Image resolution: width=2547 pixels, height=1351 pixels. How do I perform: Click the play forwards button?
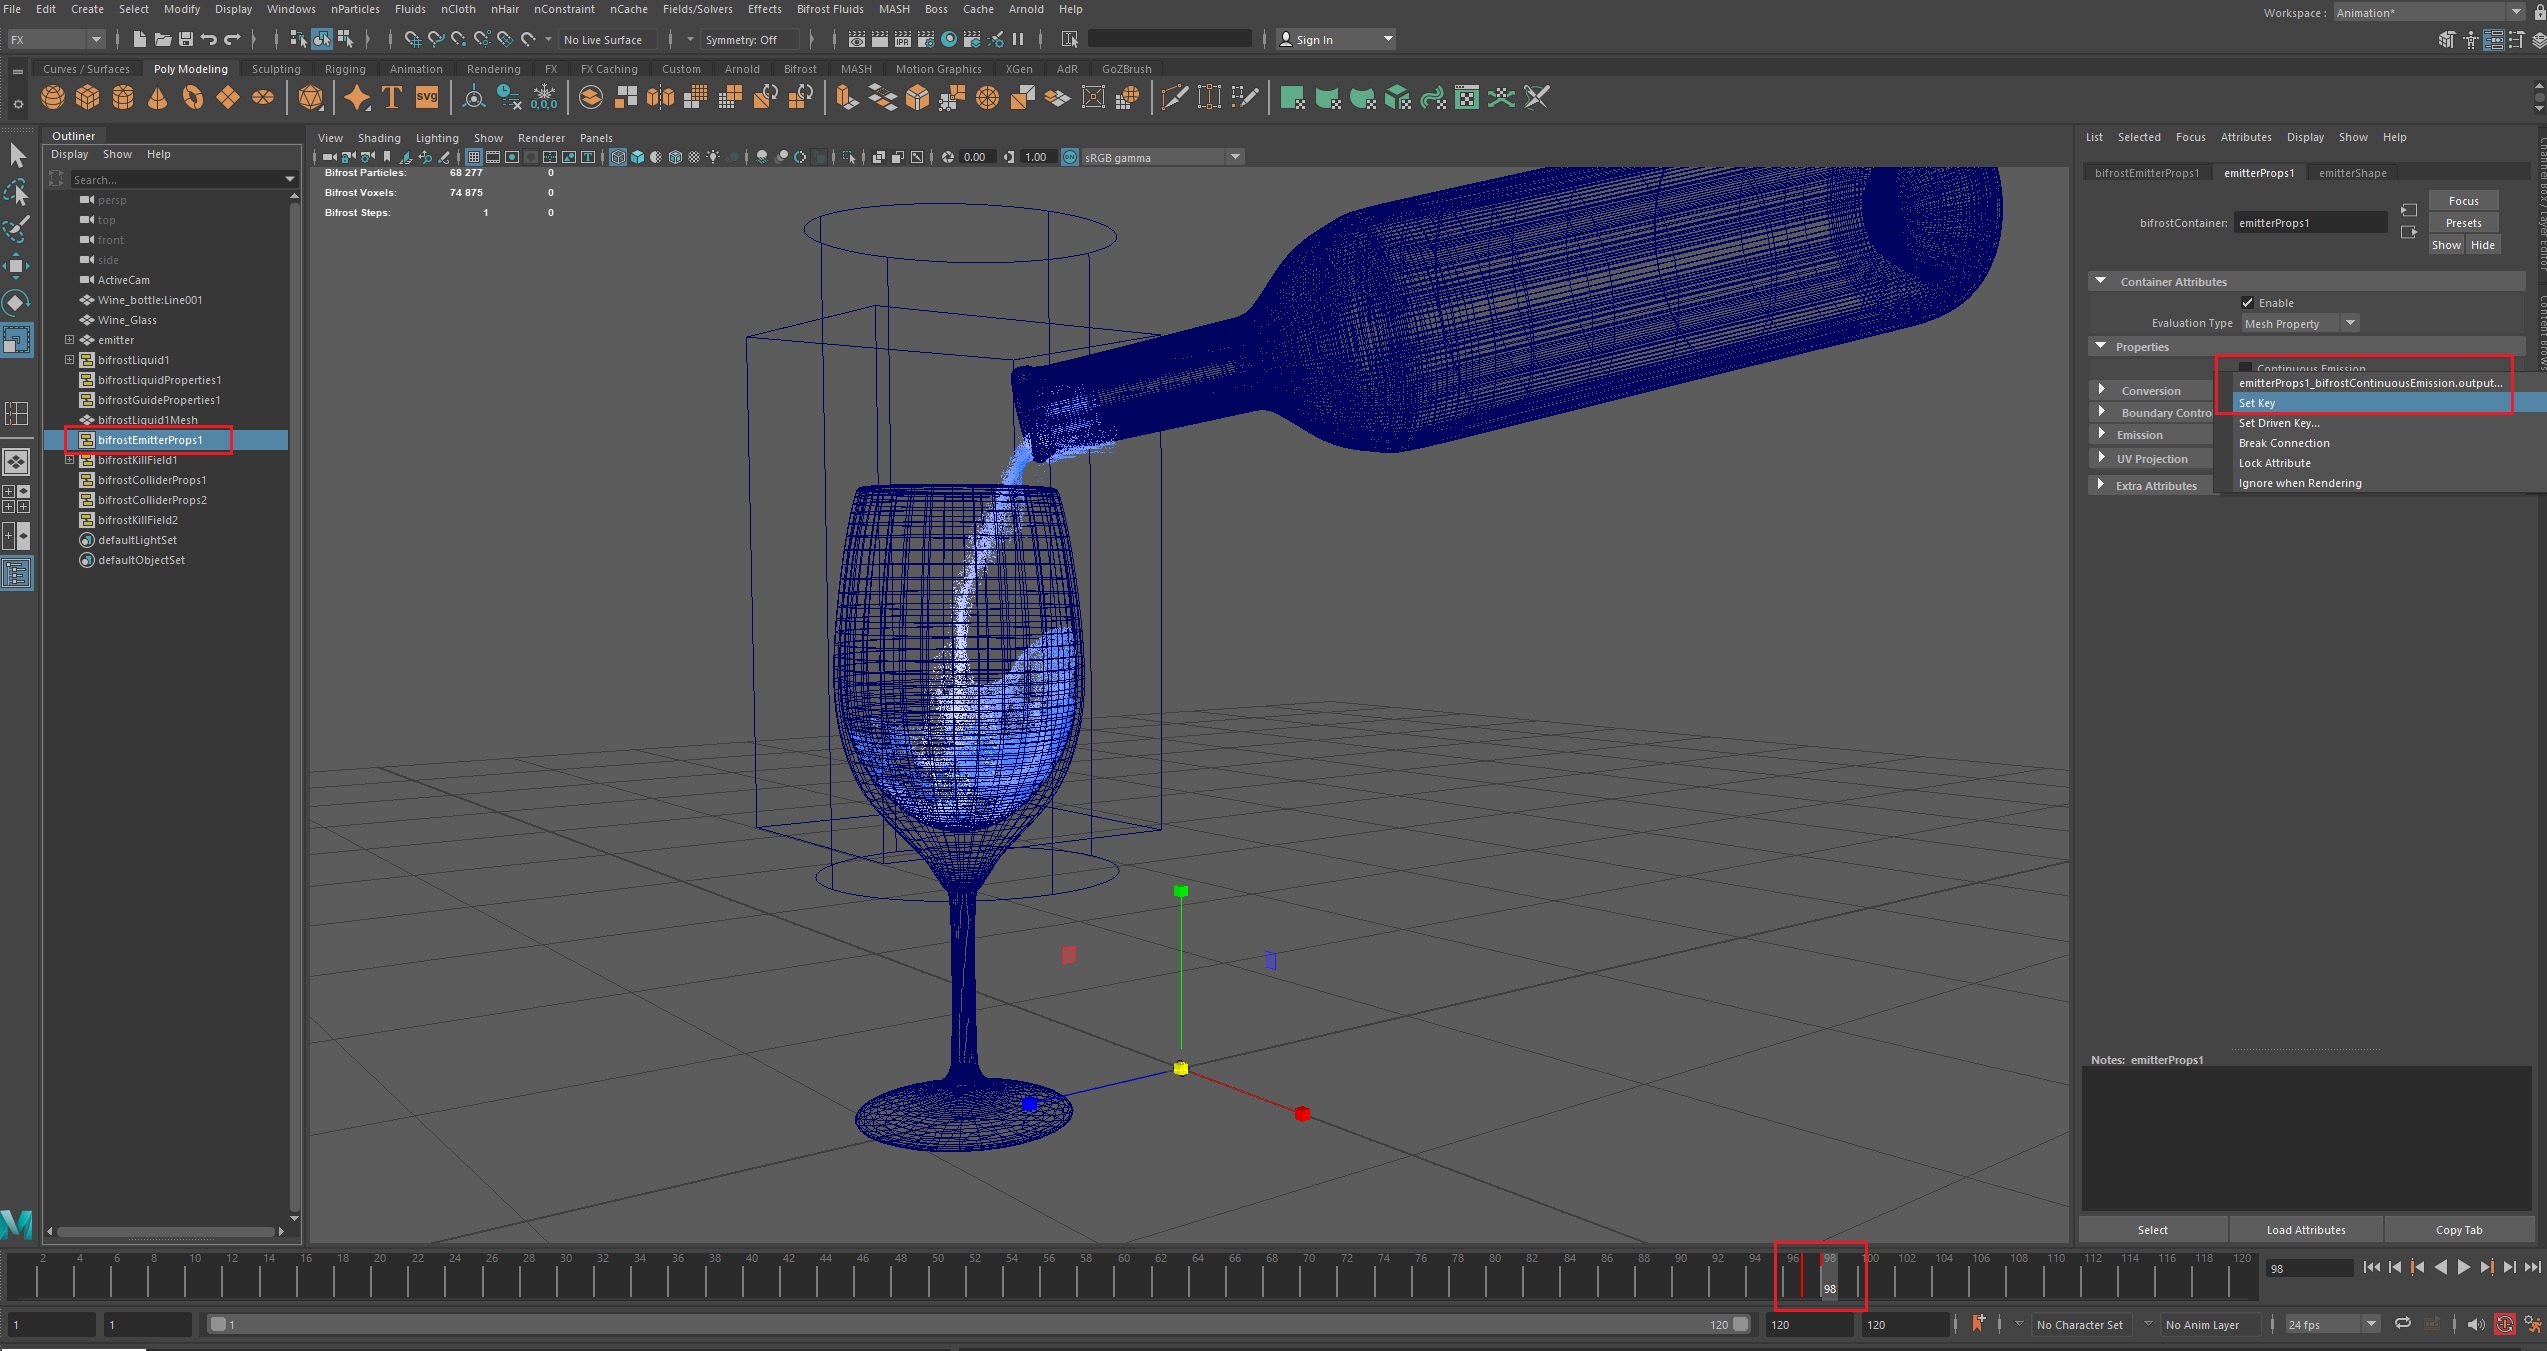[x=2464, y=1267]
